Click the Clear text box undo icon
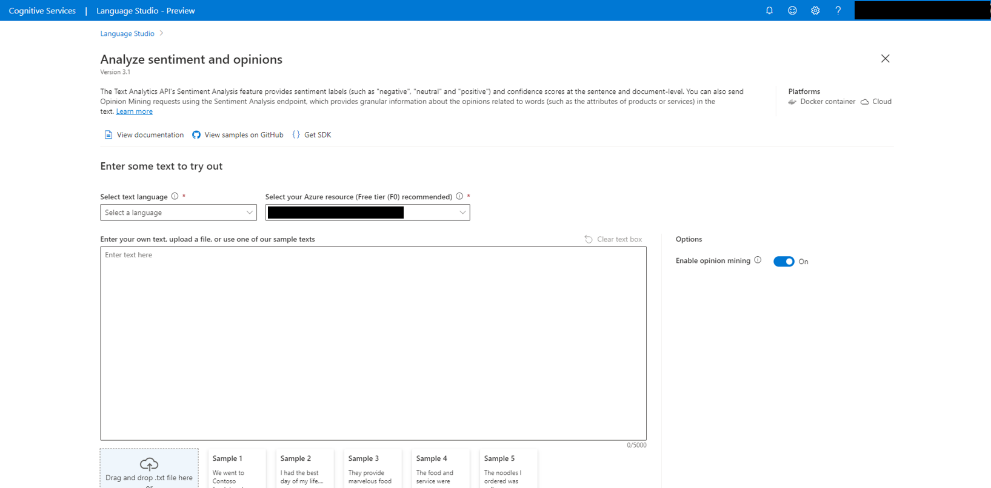This screenshot has width=991, height=488. (x=588, y=239)
